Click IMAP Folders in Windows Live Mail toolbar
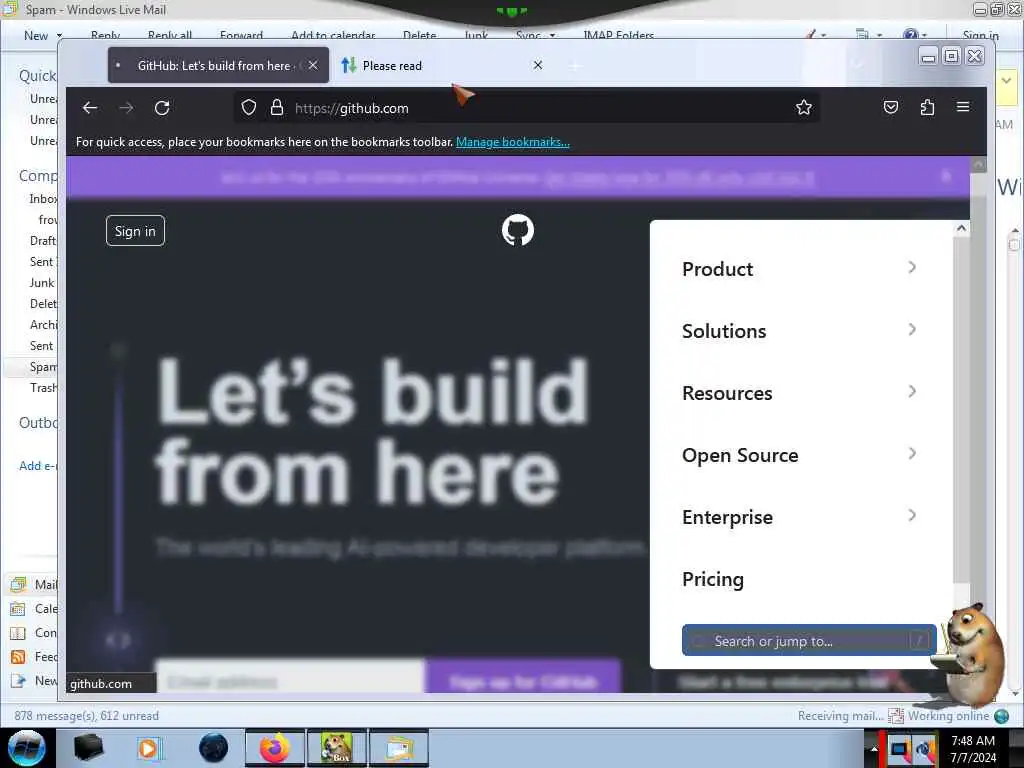The width and height of the screenshot is (1024, 768). 618,35
